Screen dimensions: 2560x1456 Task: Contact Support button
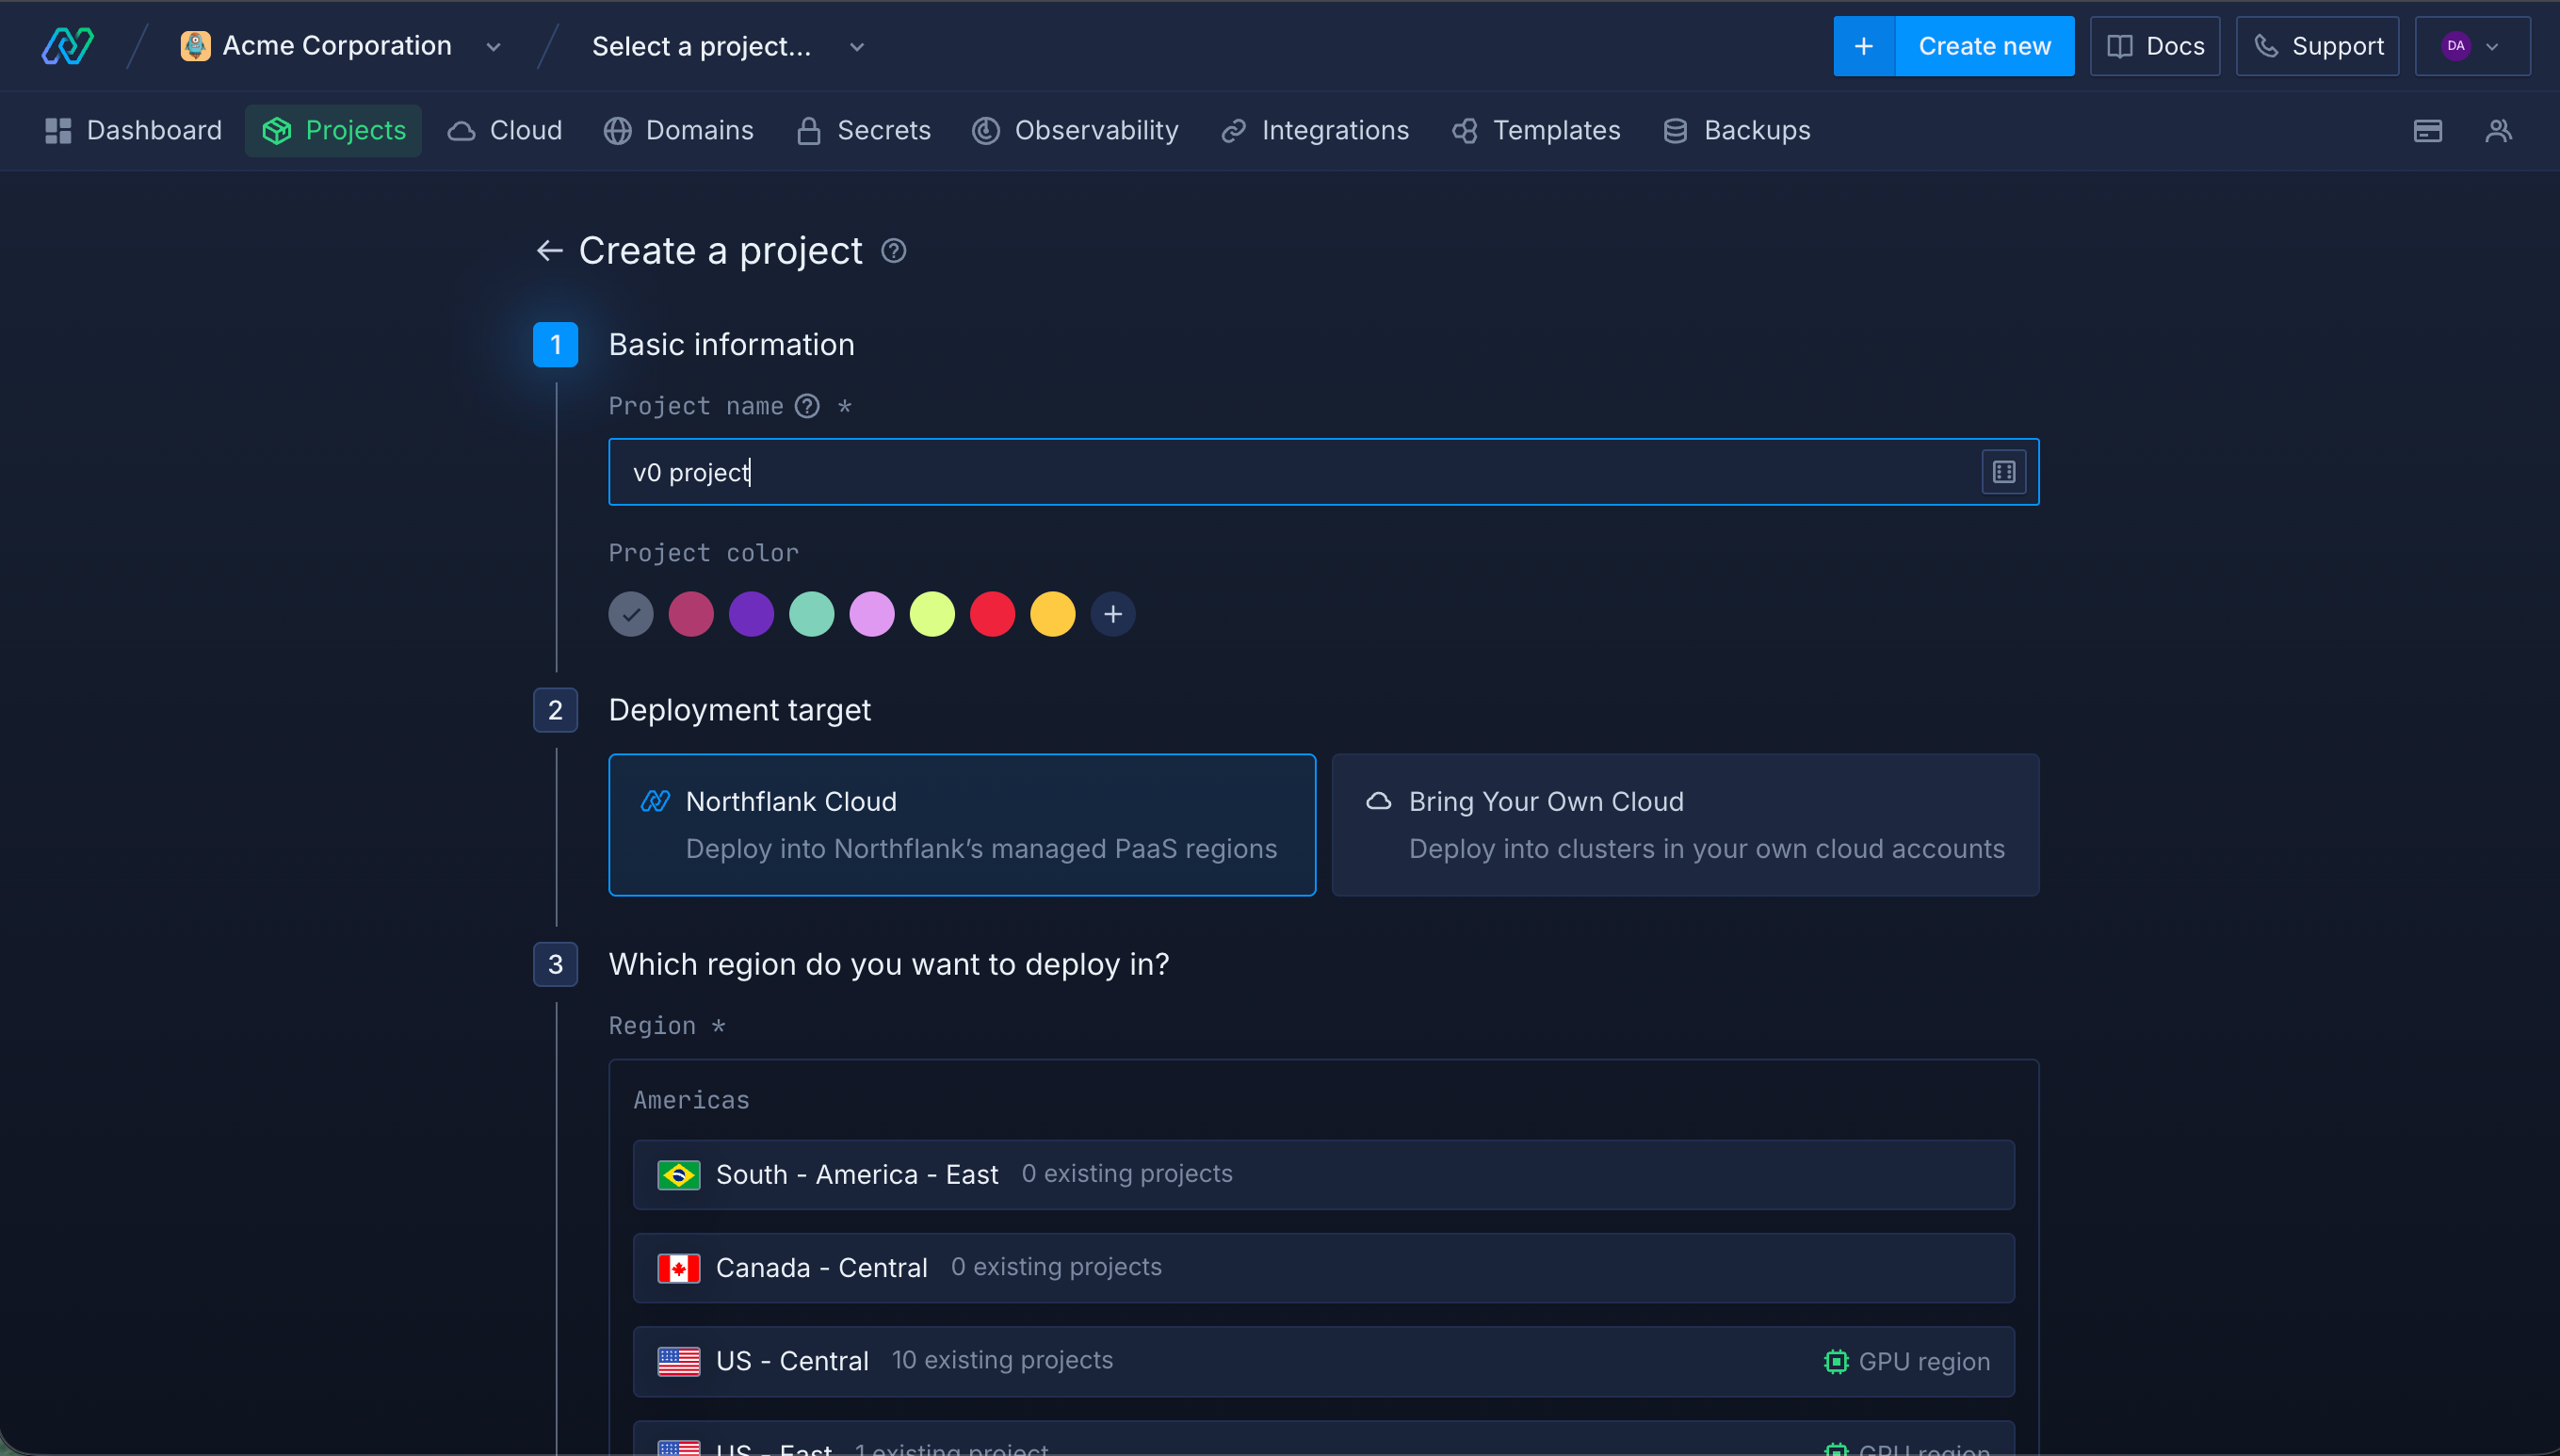click(2317, 46)
